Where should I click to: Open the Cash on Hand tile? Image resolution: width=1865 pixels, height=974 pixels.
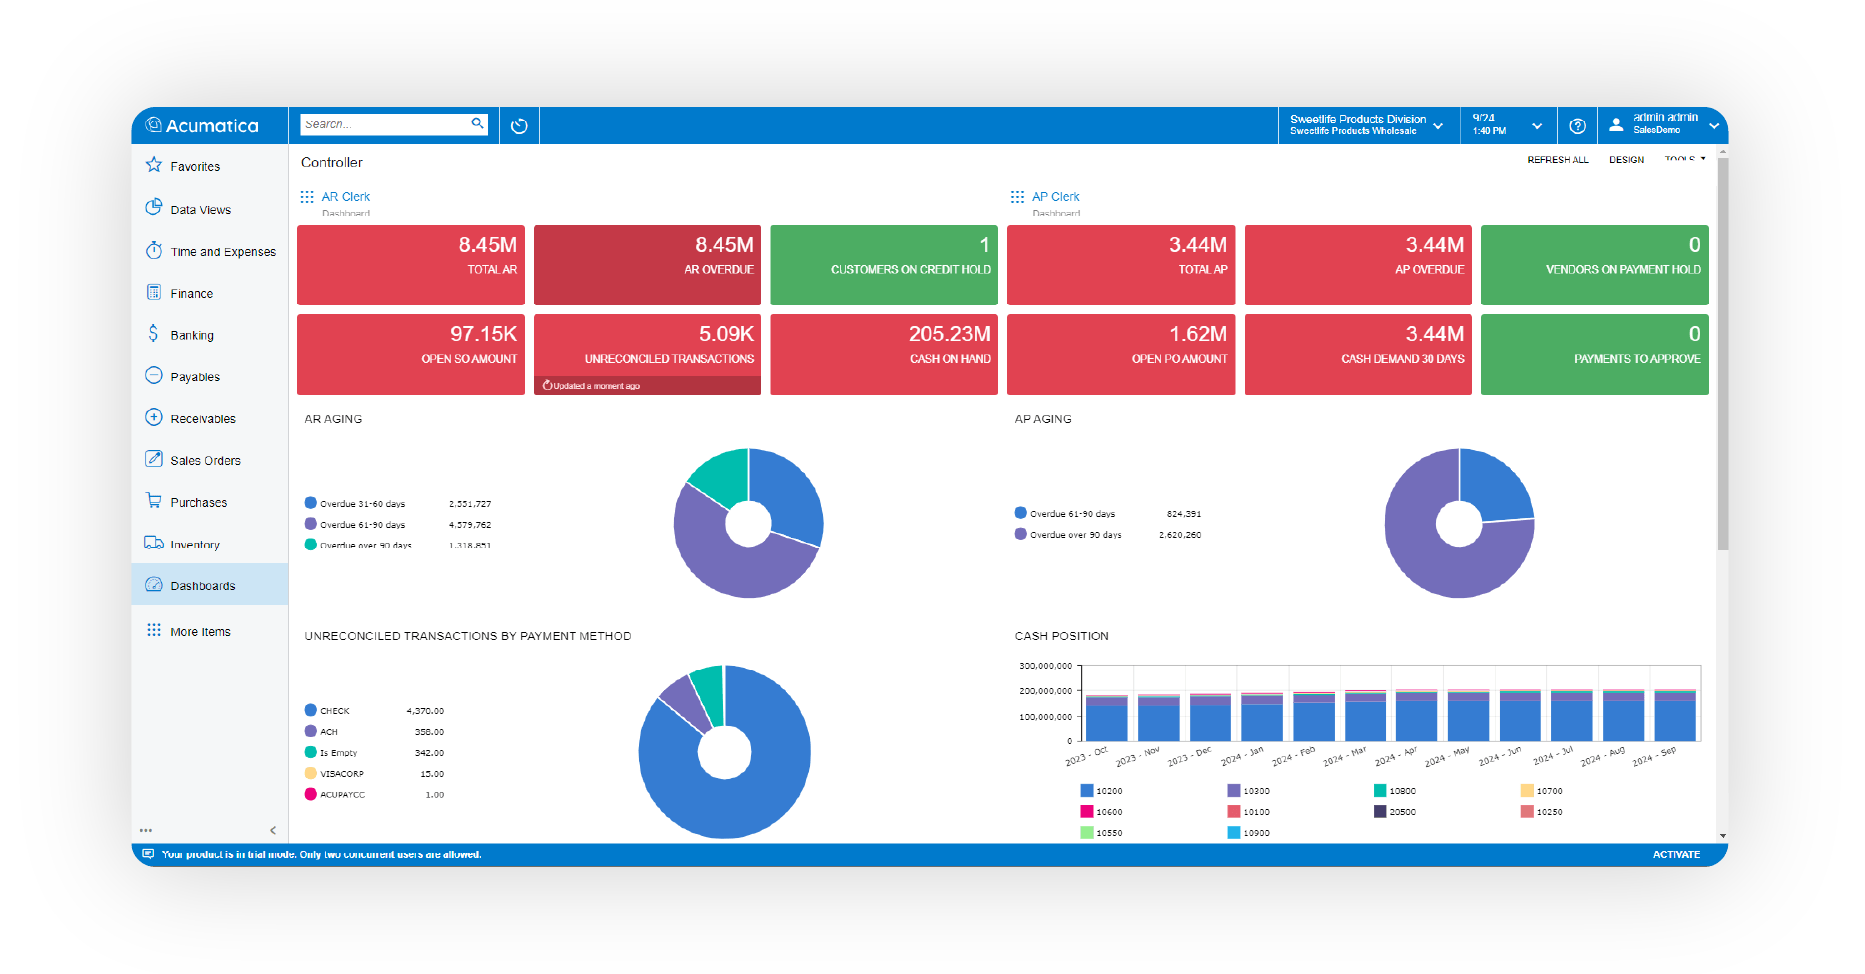point(884,354)
